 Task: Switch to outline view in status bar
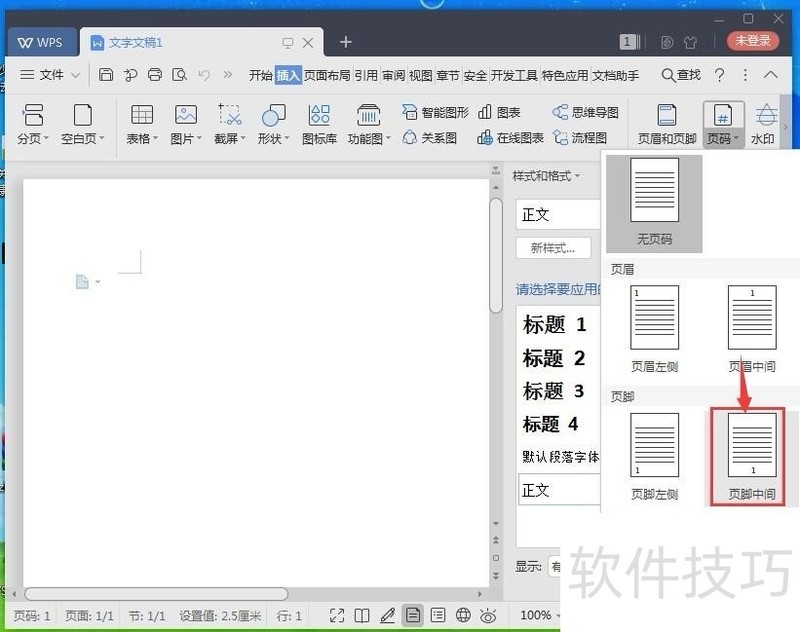(x=438, y=616)
